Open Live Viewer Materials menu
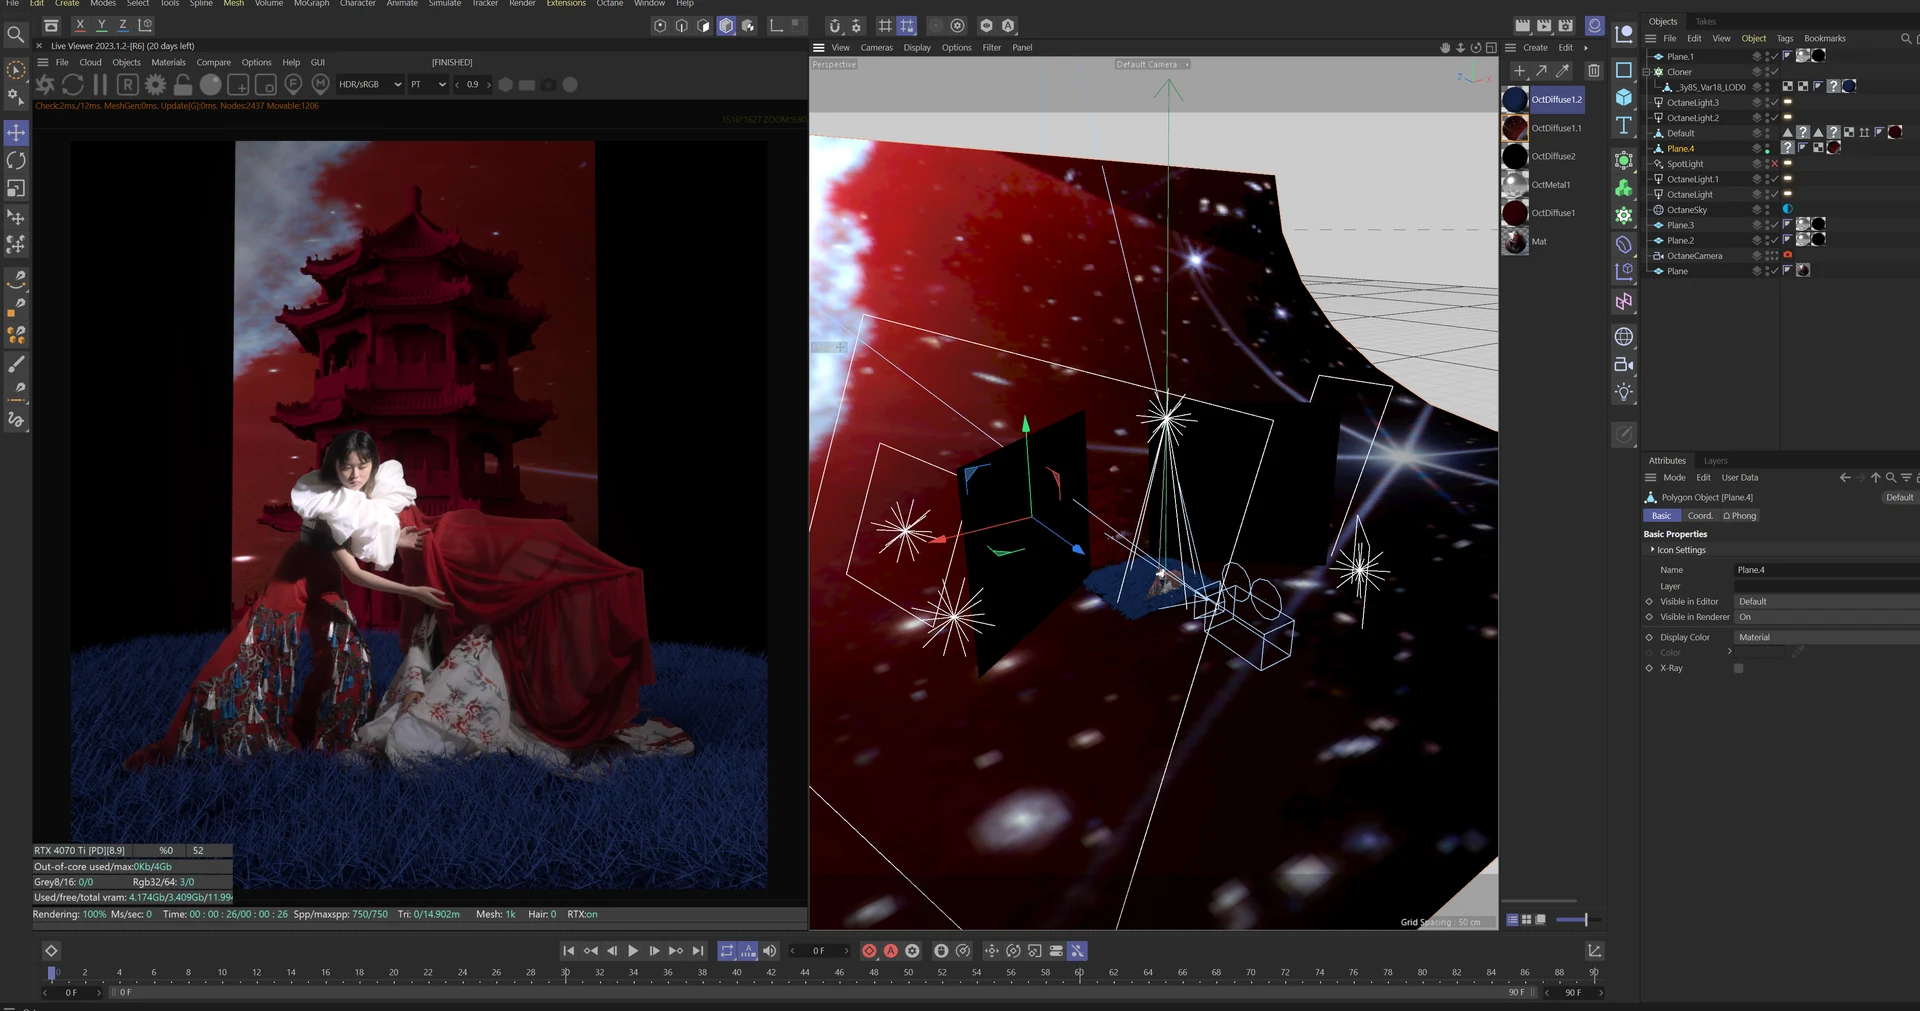 point(168,62)
